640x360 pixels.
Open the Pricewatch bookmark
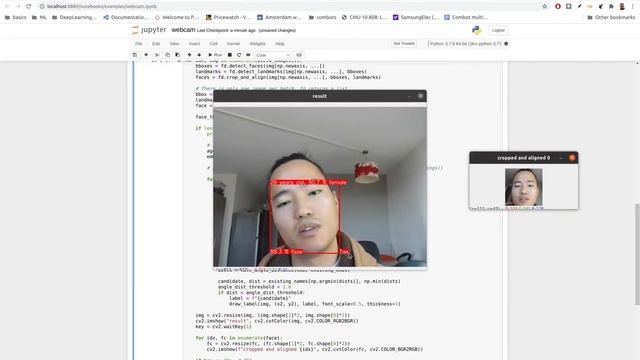pos(228,17)
